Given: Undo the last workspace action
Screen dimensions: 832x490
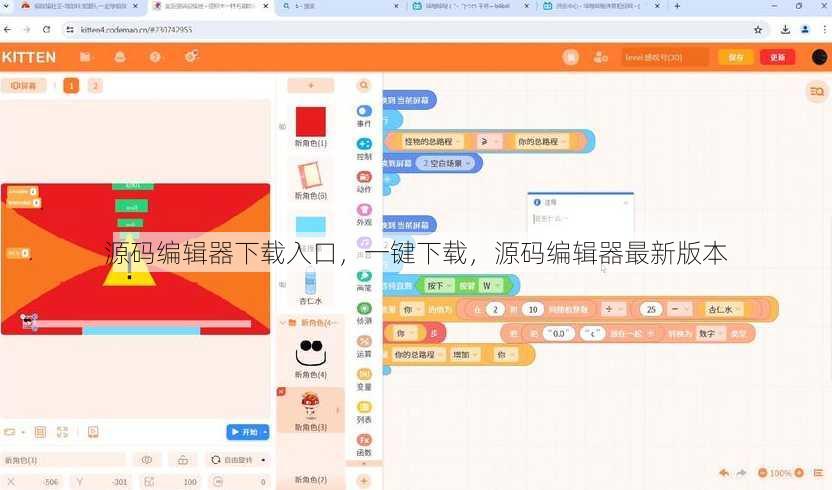Looking at the screenshot, I should coord(724,472).
